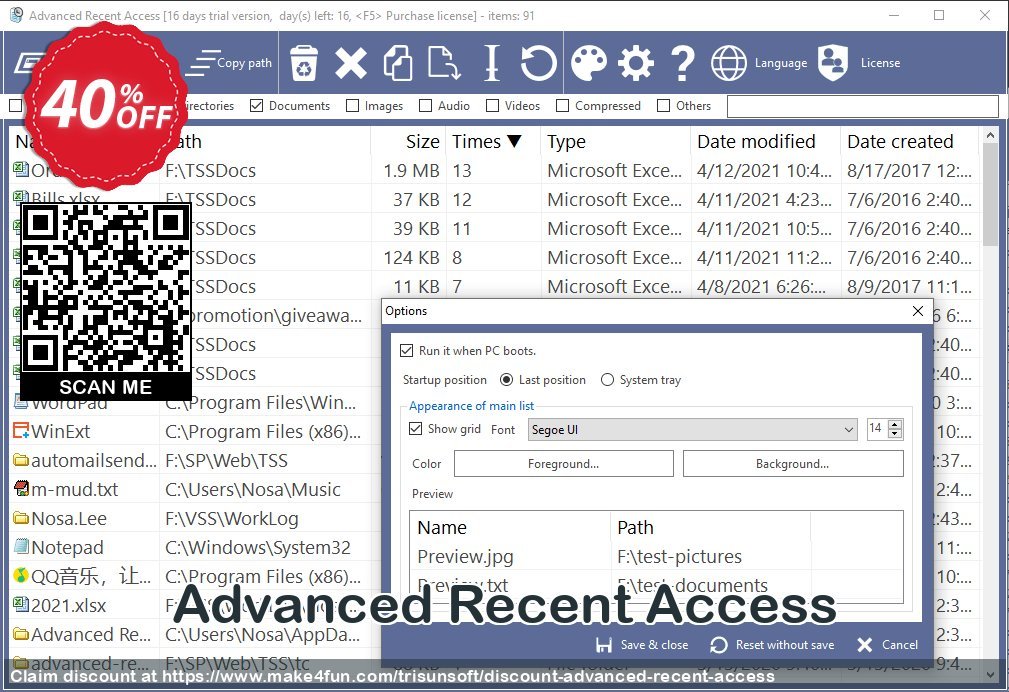This screenshot has width=1009, height=692.
Task: Click Save & close button
Action: 642,645
